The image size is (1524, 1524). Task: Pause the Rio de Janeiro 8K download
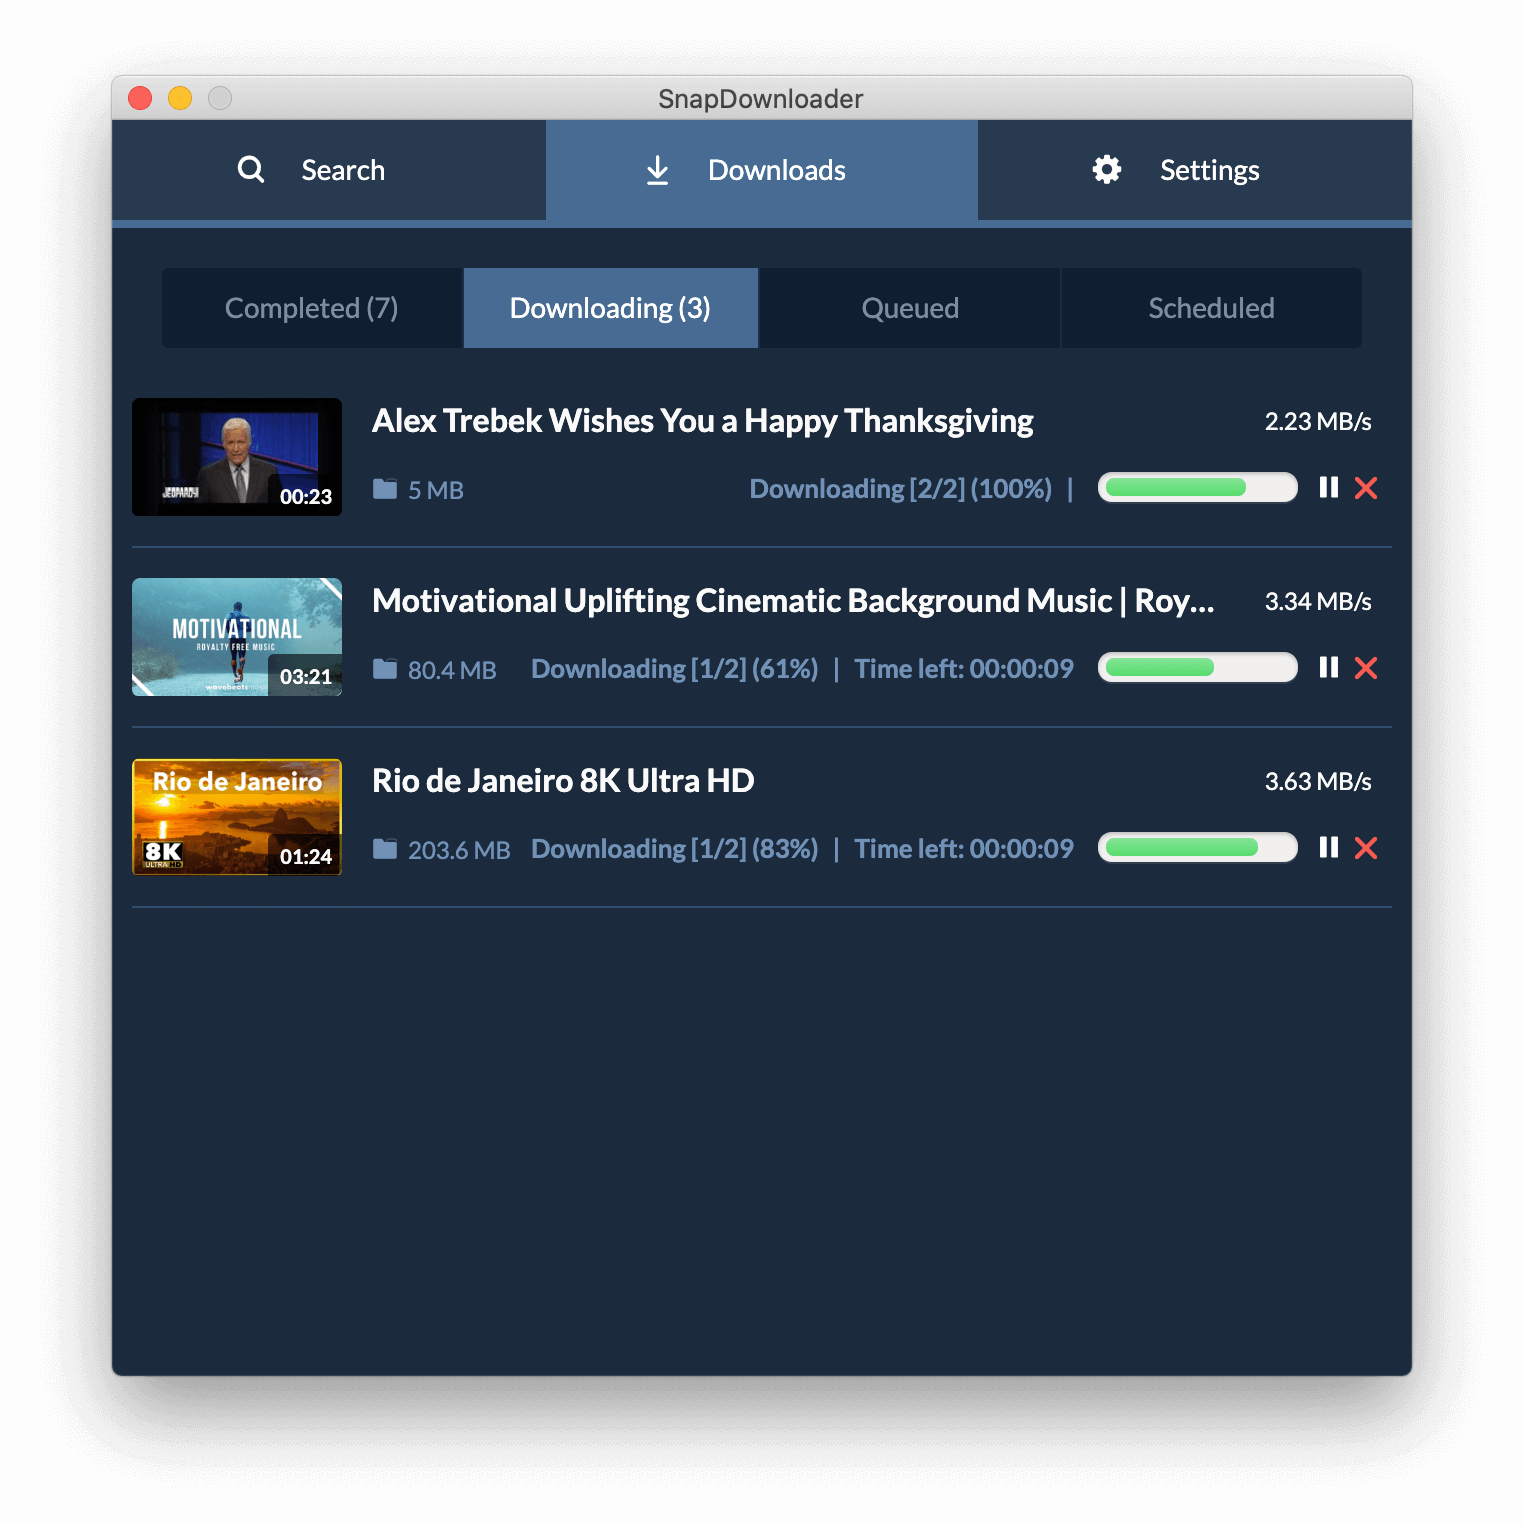(1328, 848)
